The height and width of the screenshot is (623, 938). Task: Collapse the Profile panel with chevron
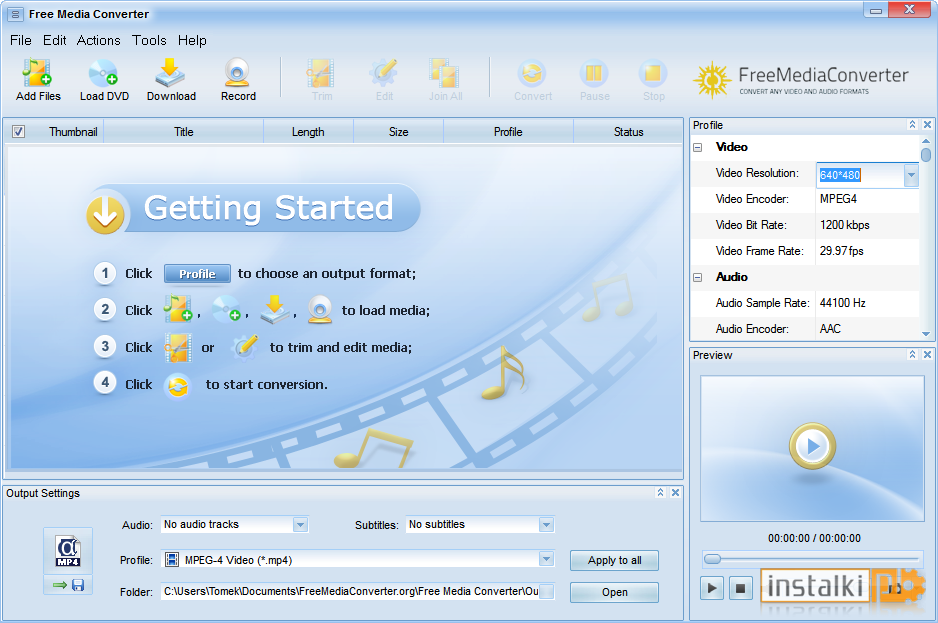tap(912, 124)
